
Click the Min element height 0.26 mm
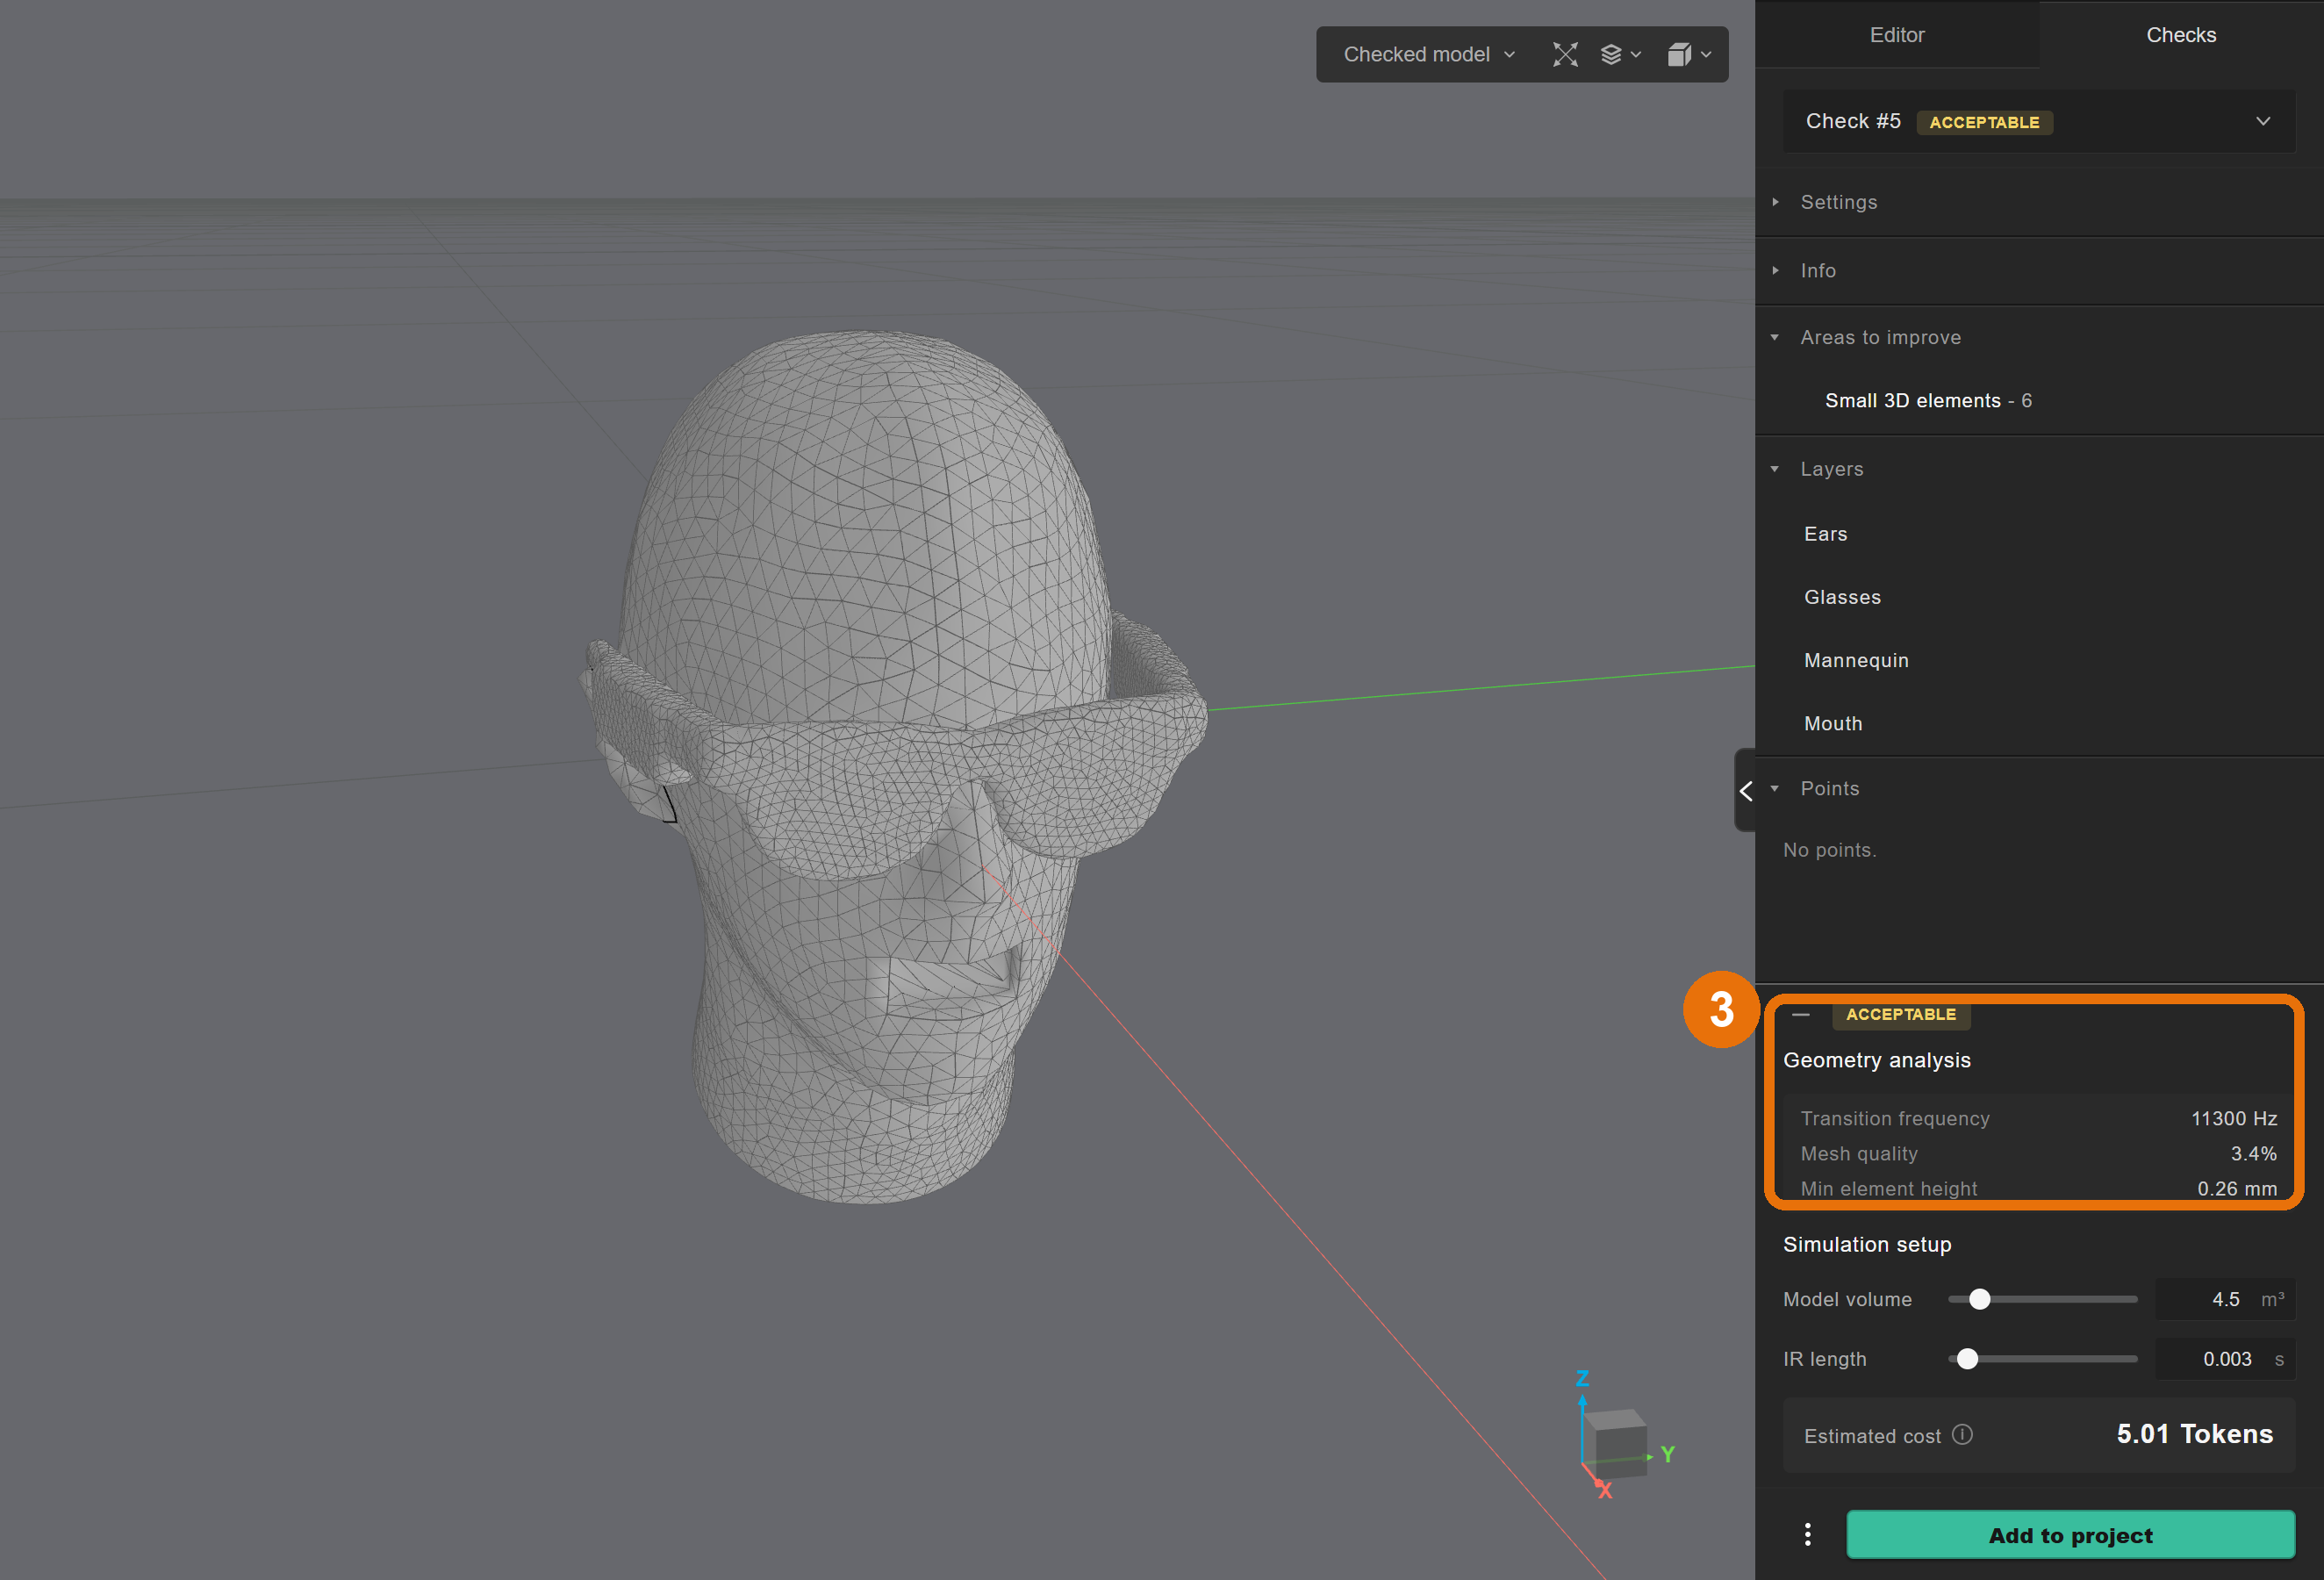click(2236, 1188)
